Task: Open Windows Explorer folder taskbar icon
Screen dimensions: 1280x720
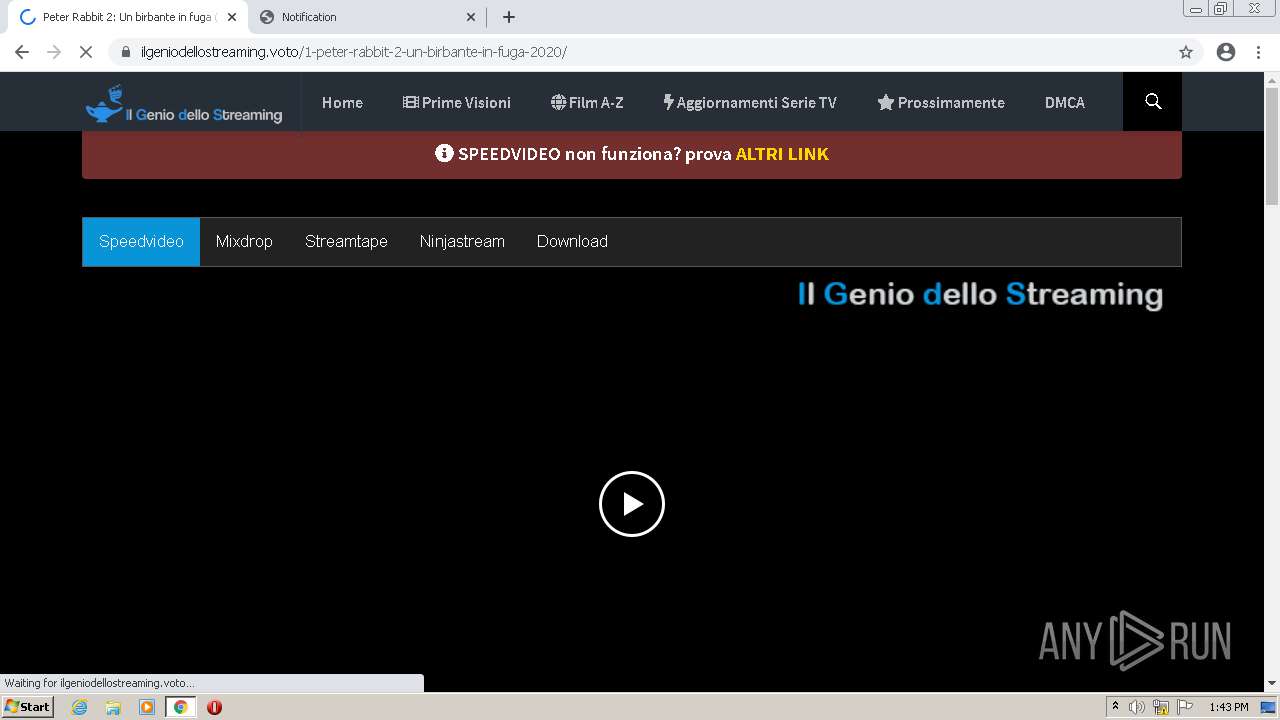Action: tap(113, 707)
